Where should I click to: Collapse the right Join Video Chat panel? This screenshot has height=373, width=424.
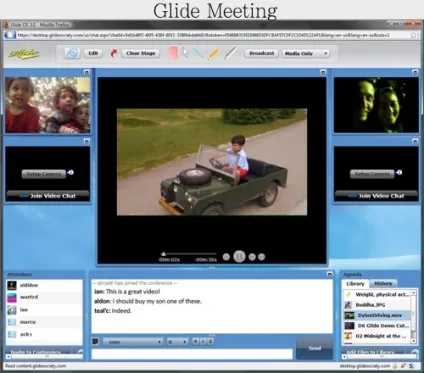(415, 142)
